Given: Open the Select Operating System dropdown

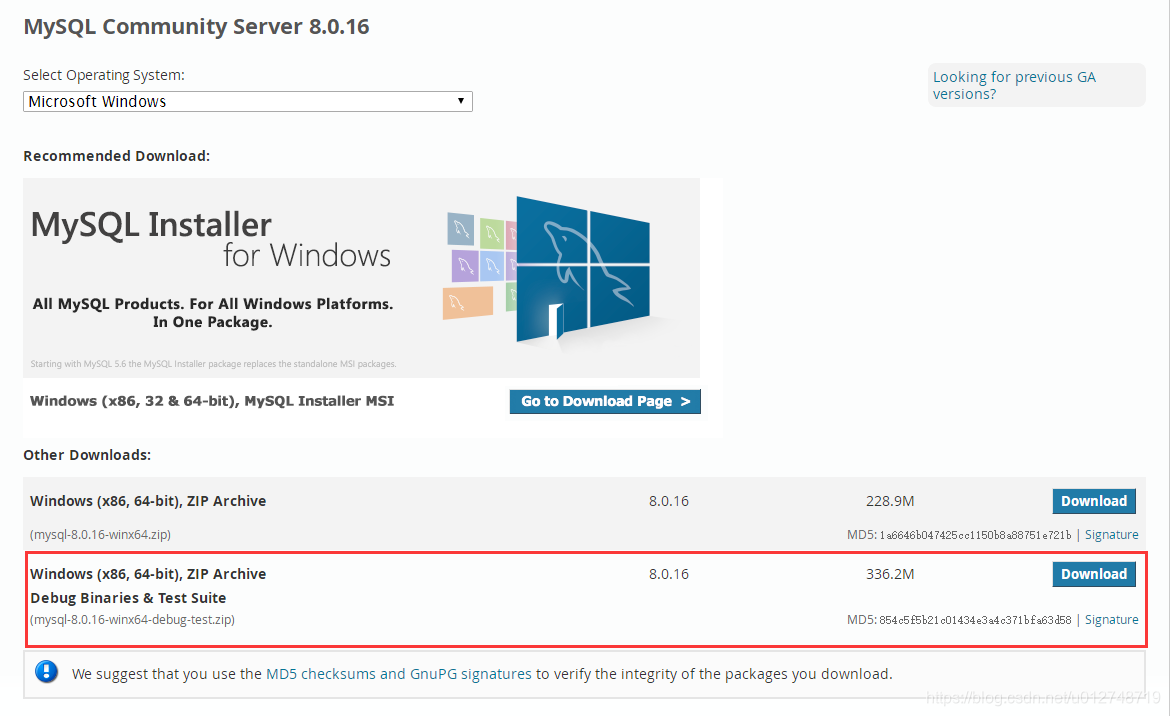Looking at the screenshot, I should 248,101.
